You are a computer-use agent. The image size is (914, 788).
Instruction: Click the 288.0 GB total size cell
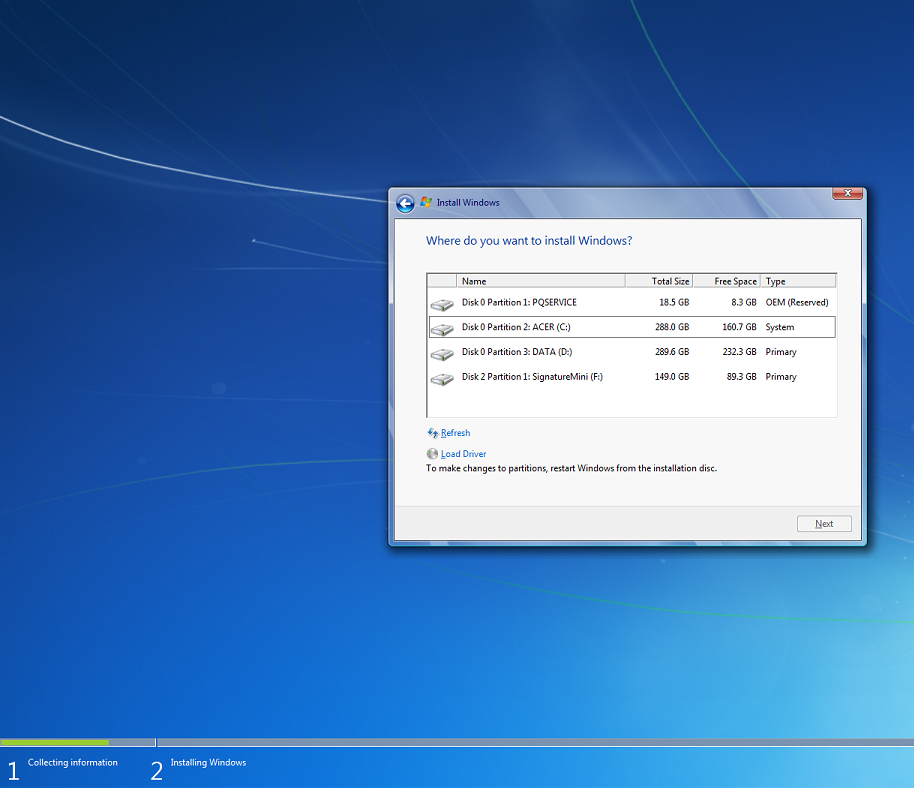[x=672, y=327]
